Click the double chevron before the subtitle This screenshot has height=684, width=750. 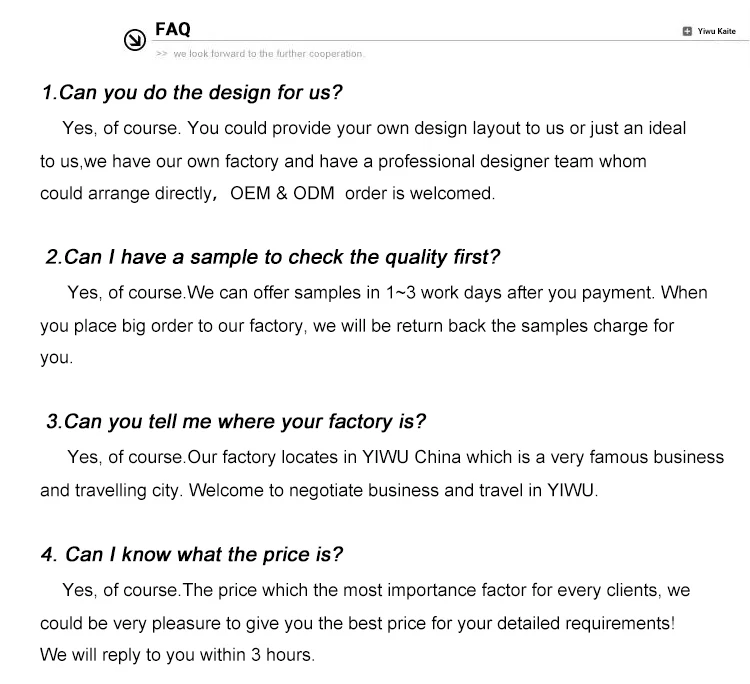162,54
